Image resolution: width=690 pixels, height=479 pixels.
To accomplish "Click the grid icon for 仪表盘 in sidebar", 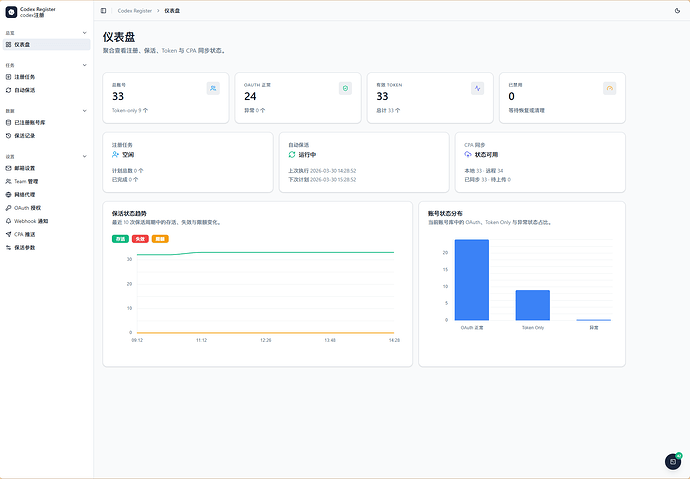I will pyautogui.click(x=8, y=44).
